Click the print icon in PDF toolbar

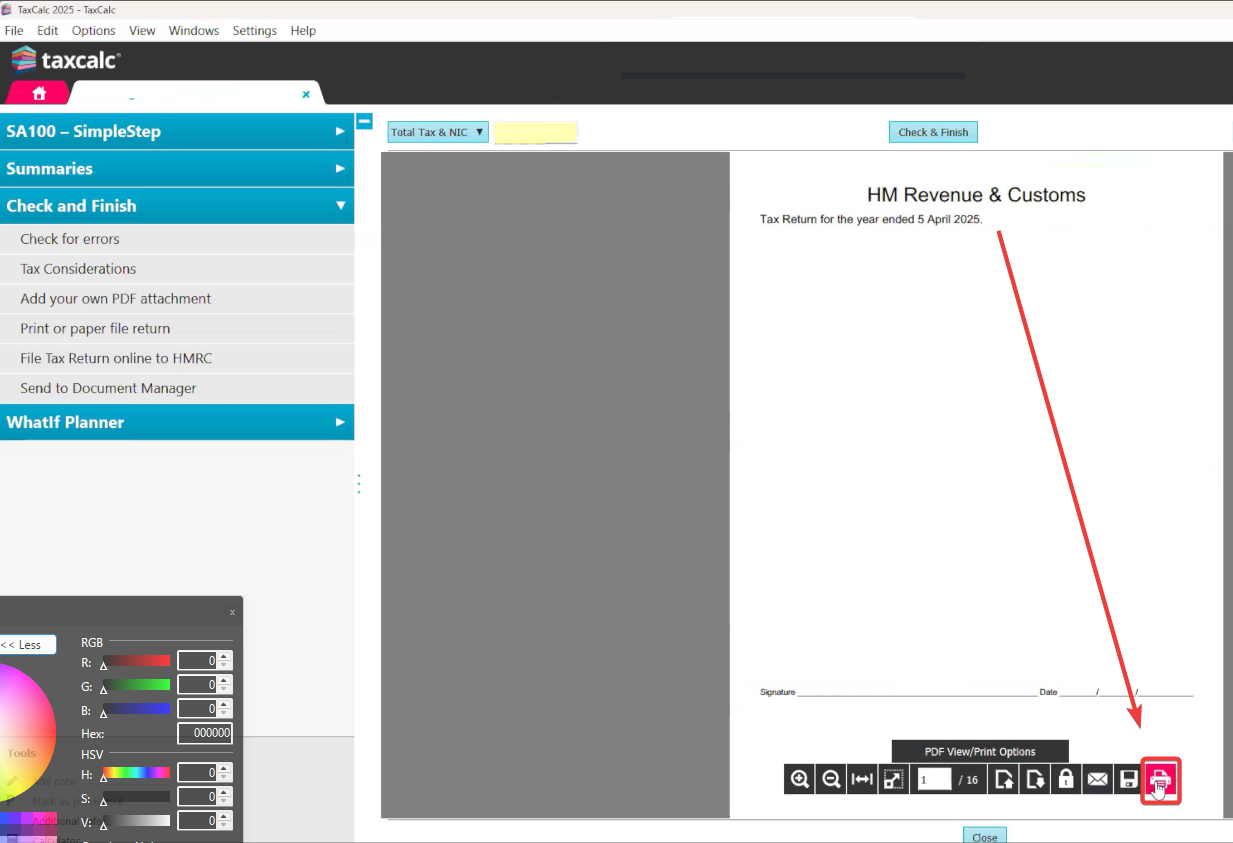[x=1161, y=780]
